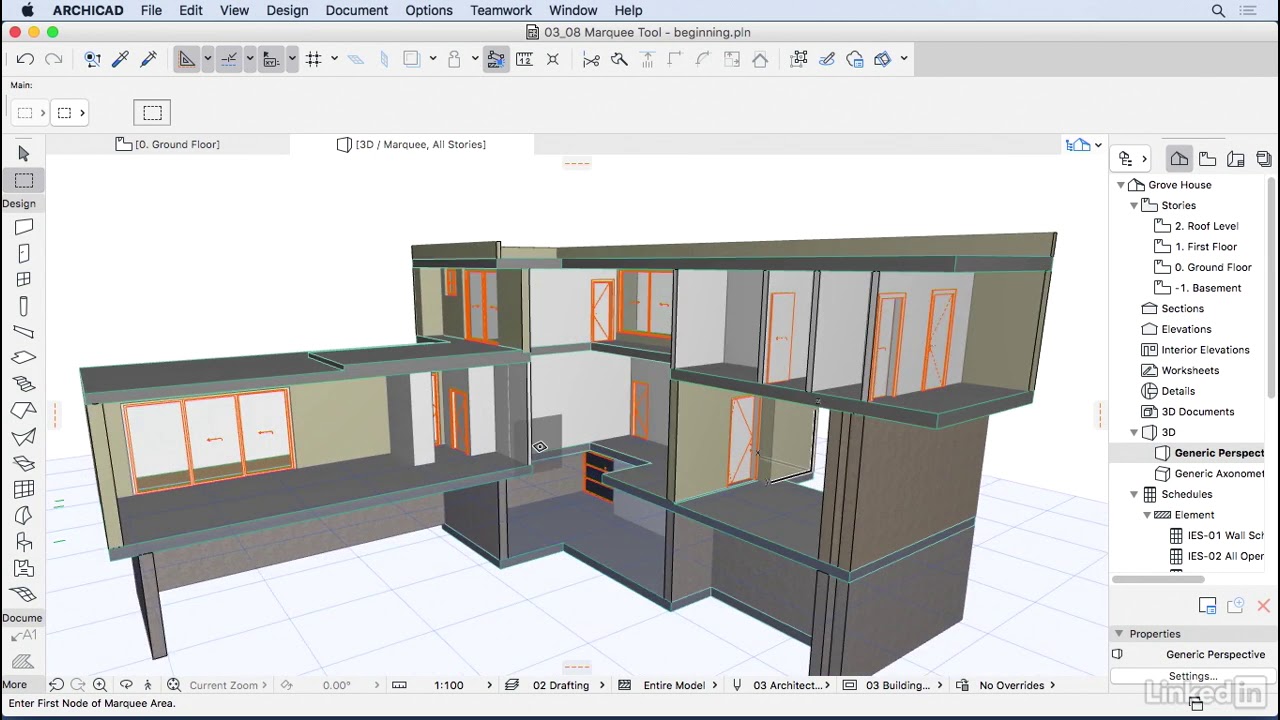Collapse the Schedules tree node
1280x720 pixels.
pos(1134,495)
